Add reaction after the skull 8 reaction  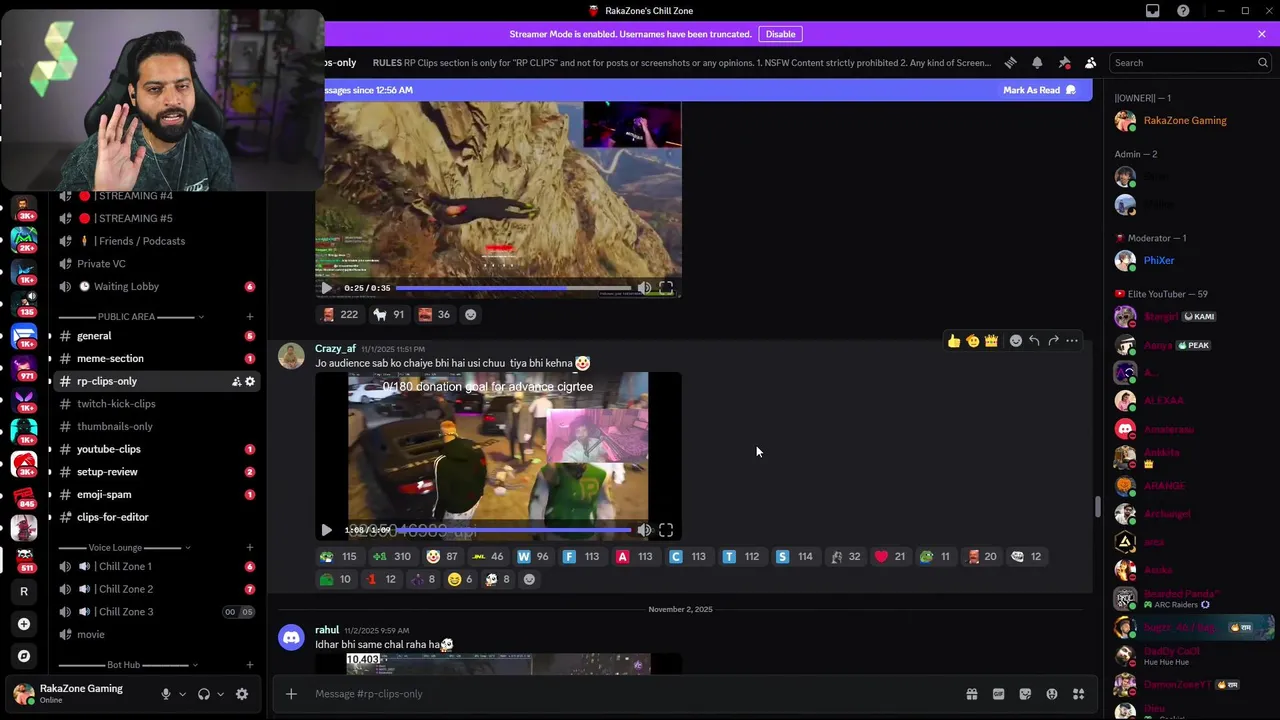(529, 579)
